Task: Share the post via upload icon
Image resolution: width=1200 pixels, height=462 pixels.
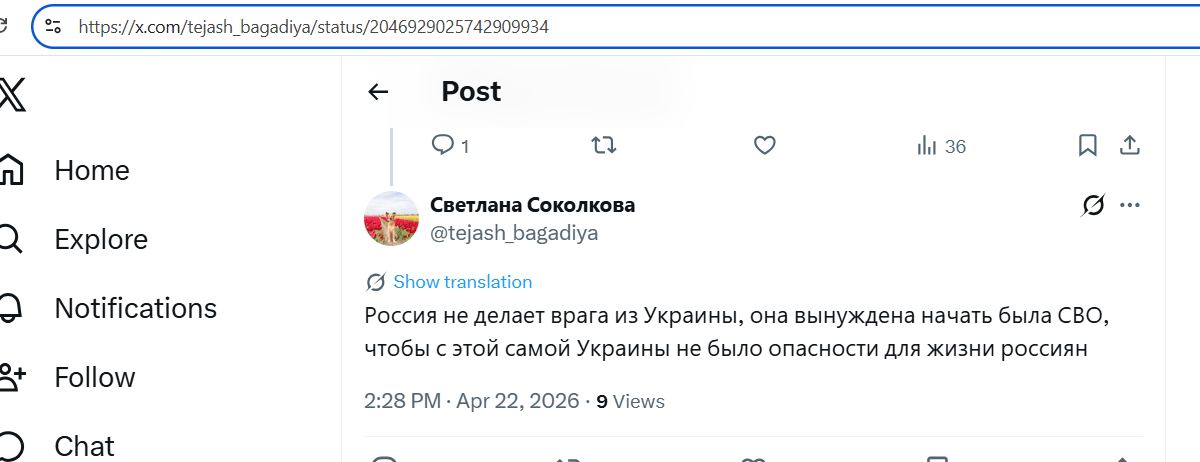Action: [1130, 146]
